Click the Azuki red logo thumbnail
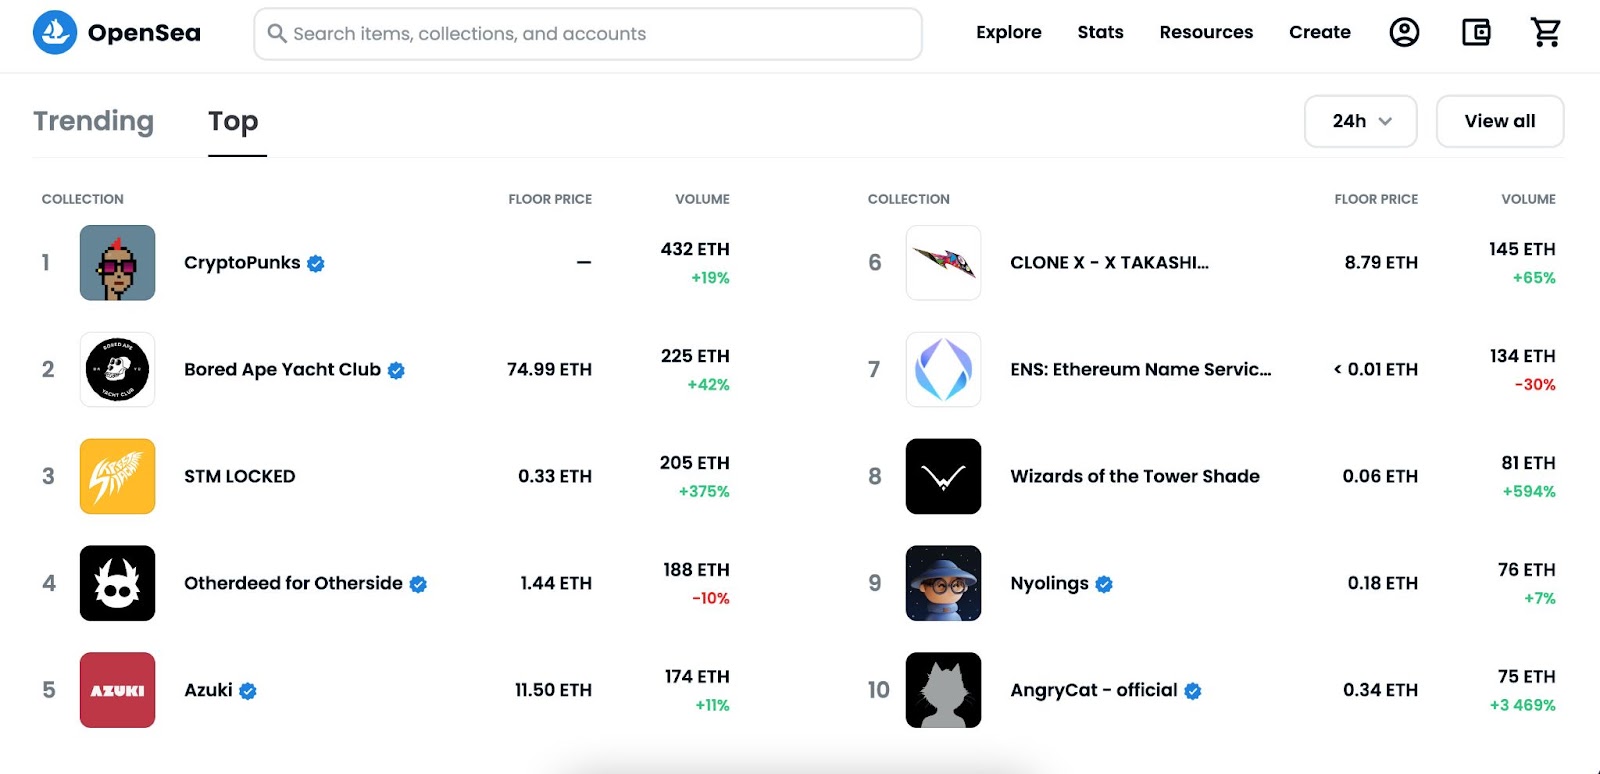Image resolution: width=1600 pixels, height=774 pixels. point(117,690)
